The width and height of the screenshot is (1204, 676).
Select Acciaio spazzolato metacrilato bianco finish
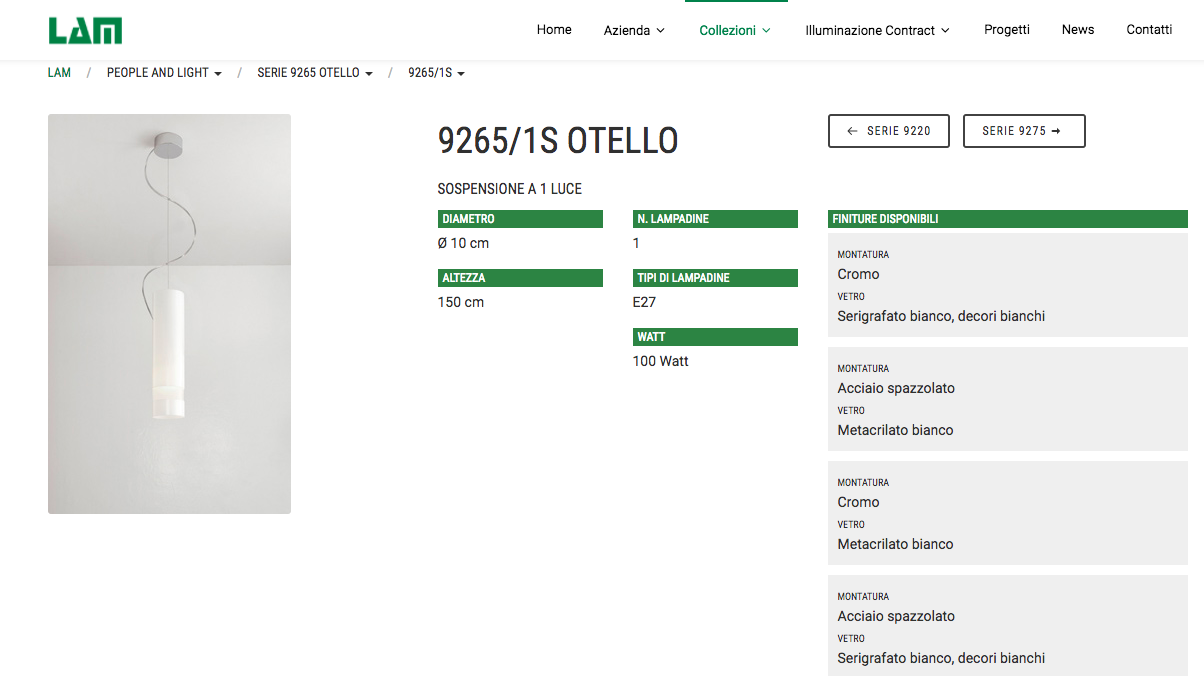pyautogui.click(x=1007, y=399)
